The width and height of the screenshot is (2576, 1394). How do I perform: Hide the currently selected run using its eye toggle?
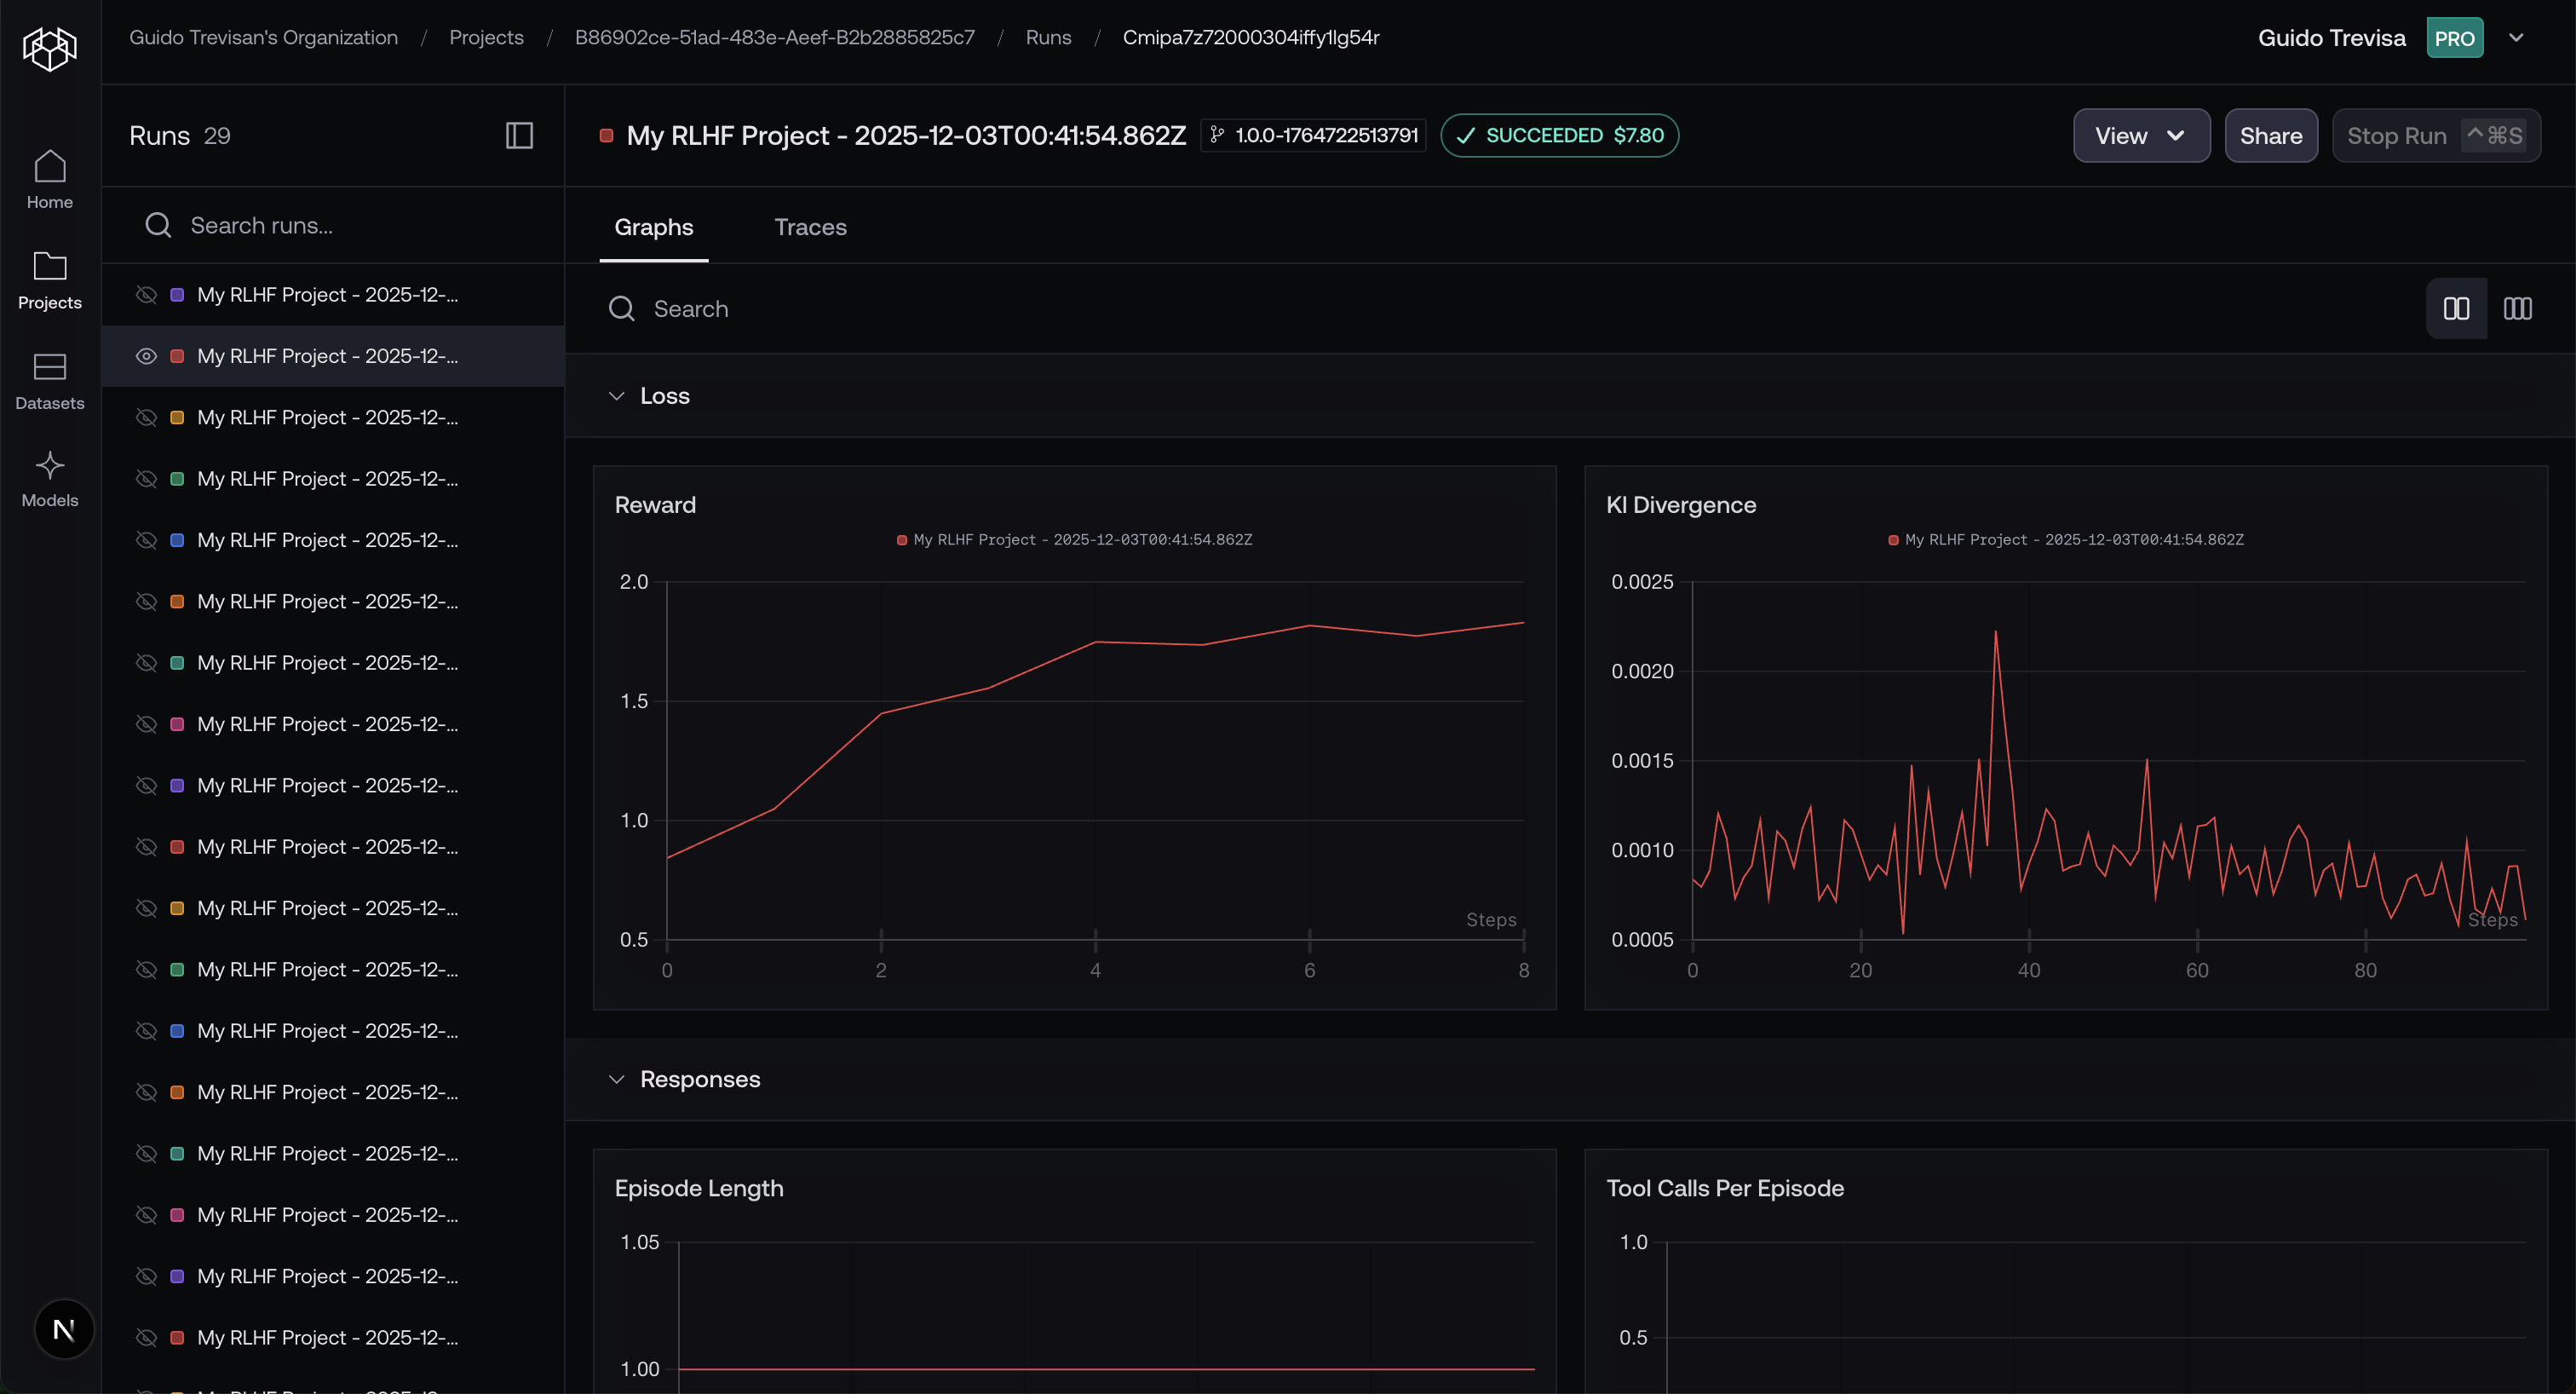[146, 356]
